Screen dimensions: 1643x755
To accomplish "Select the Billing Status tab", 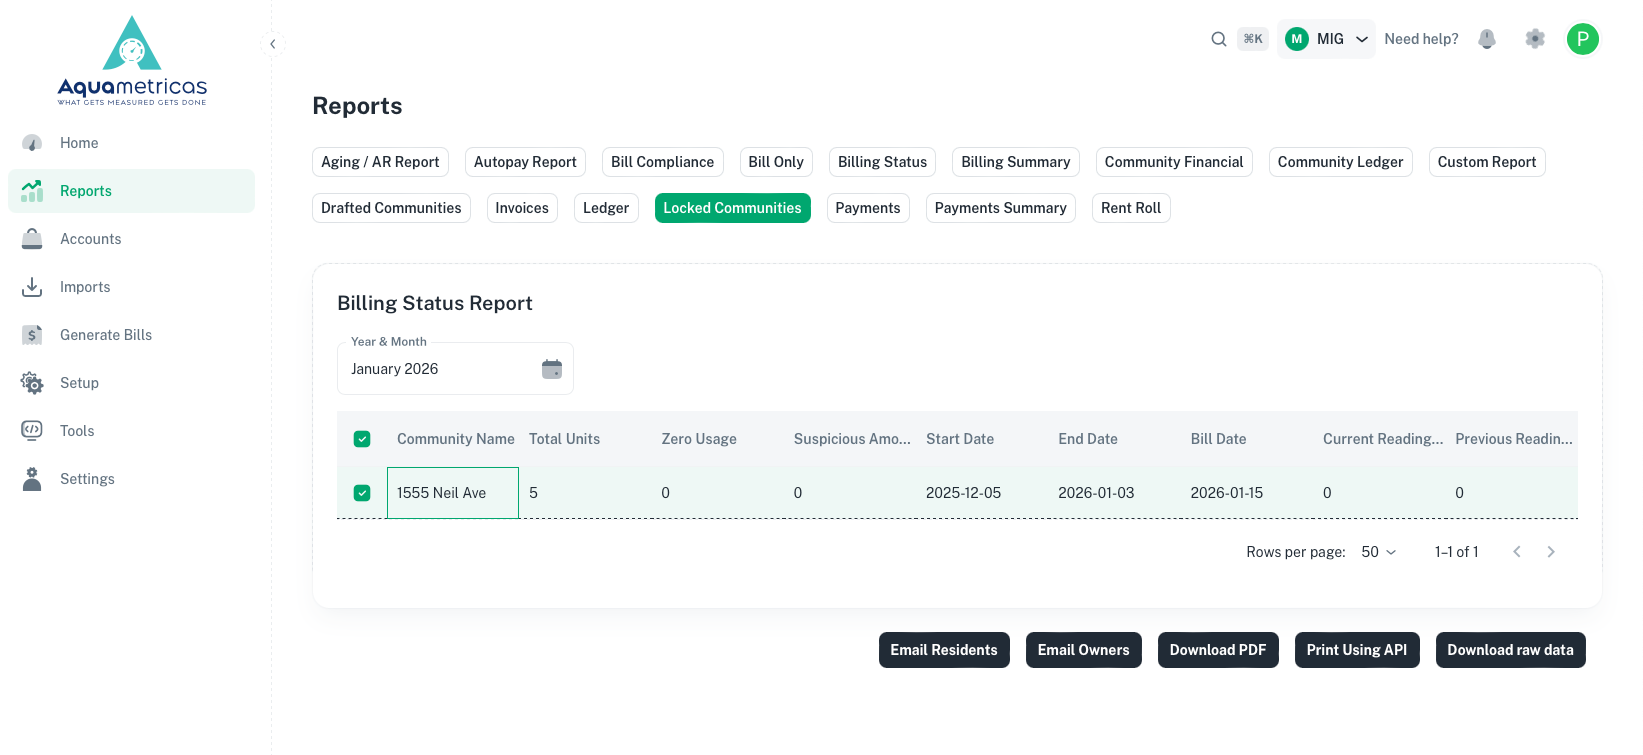I will coord(882,162).
